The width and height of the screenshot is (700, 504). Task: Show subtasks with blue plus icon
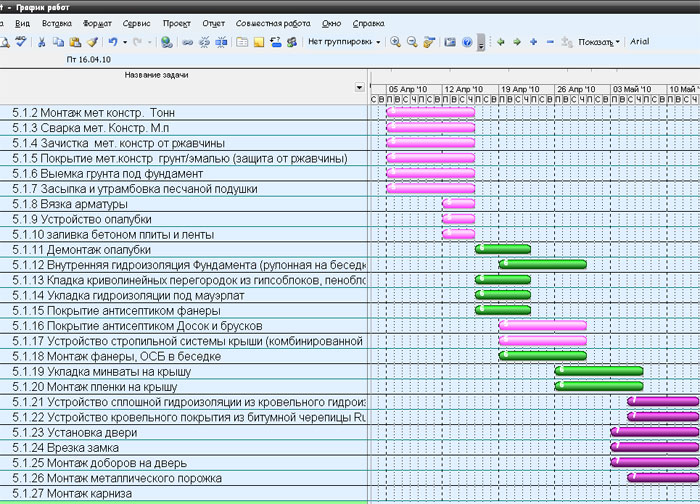click(x=533, y=42)
